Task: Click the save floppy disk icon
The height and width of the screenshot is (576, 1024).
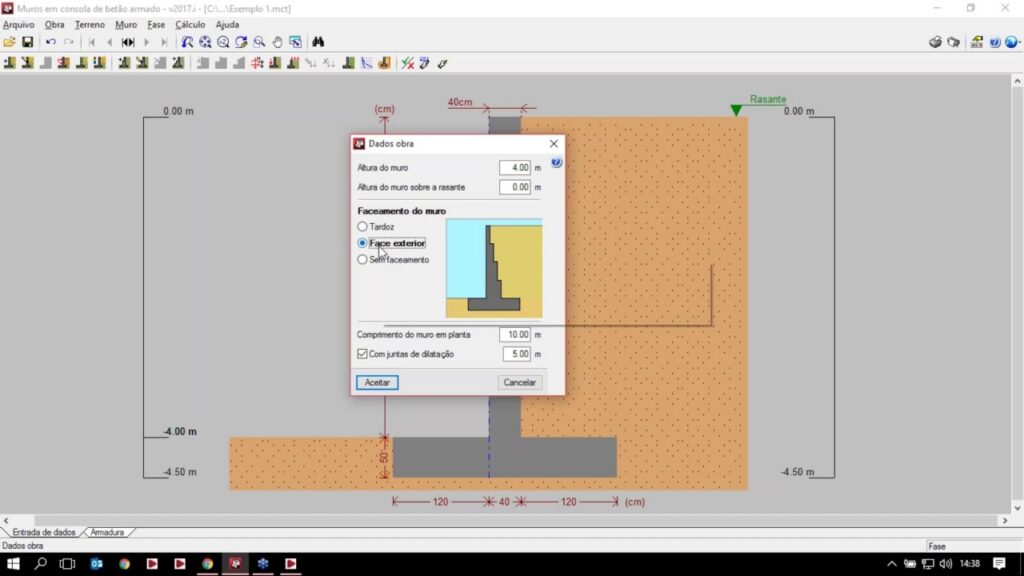Action: pos(28,42)
